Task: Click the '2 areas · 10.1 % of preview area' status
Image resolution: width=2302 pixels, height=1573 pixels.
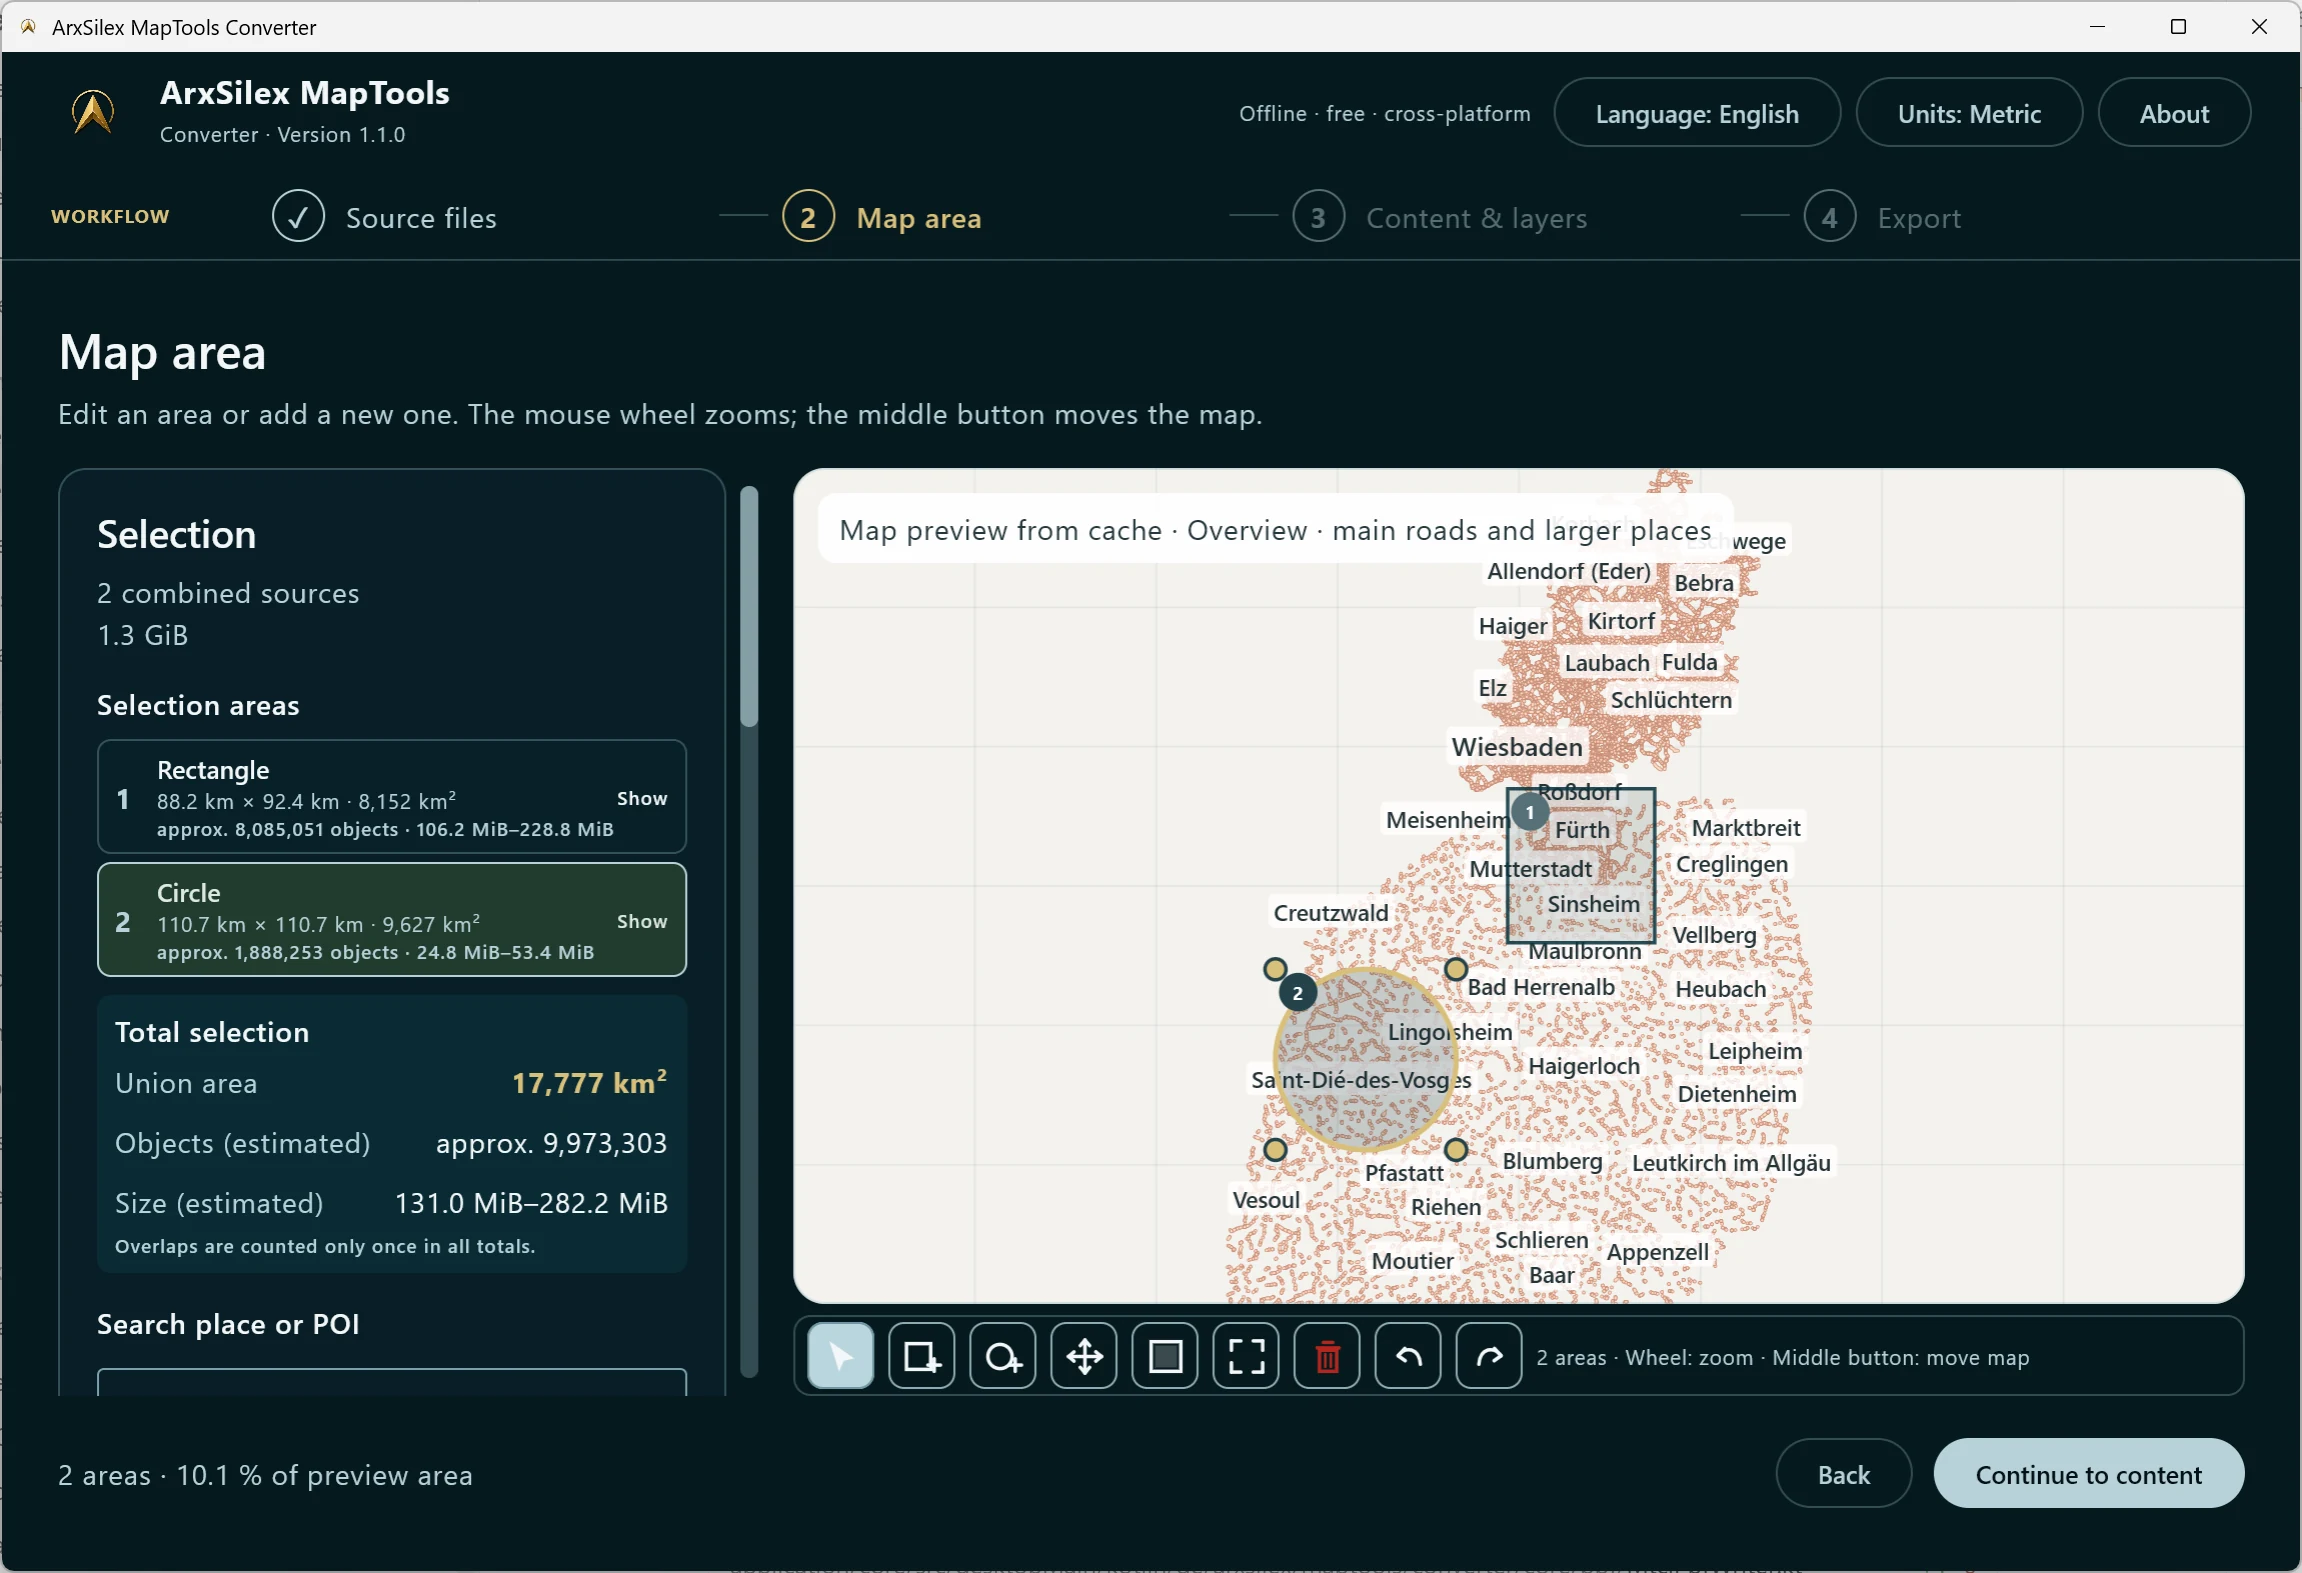Action: coord(265,1475)
